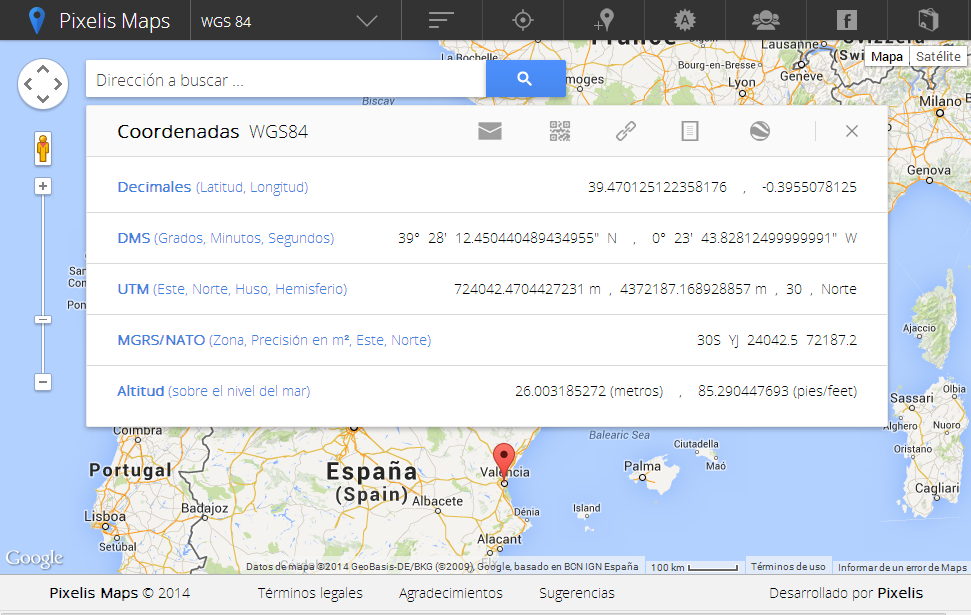Open the Sugerencias footer link
The image size is (971, 615).
[577, 593]
